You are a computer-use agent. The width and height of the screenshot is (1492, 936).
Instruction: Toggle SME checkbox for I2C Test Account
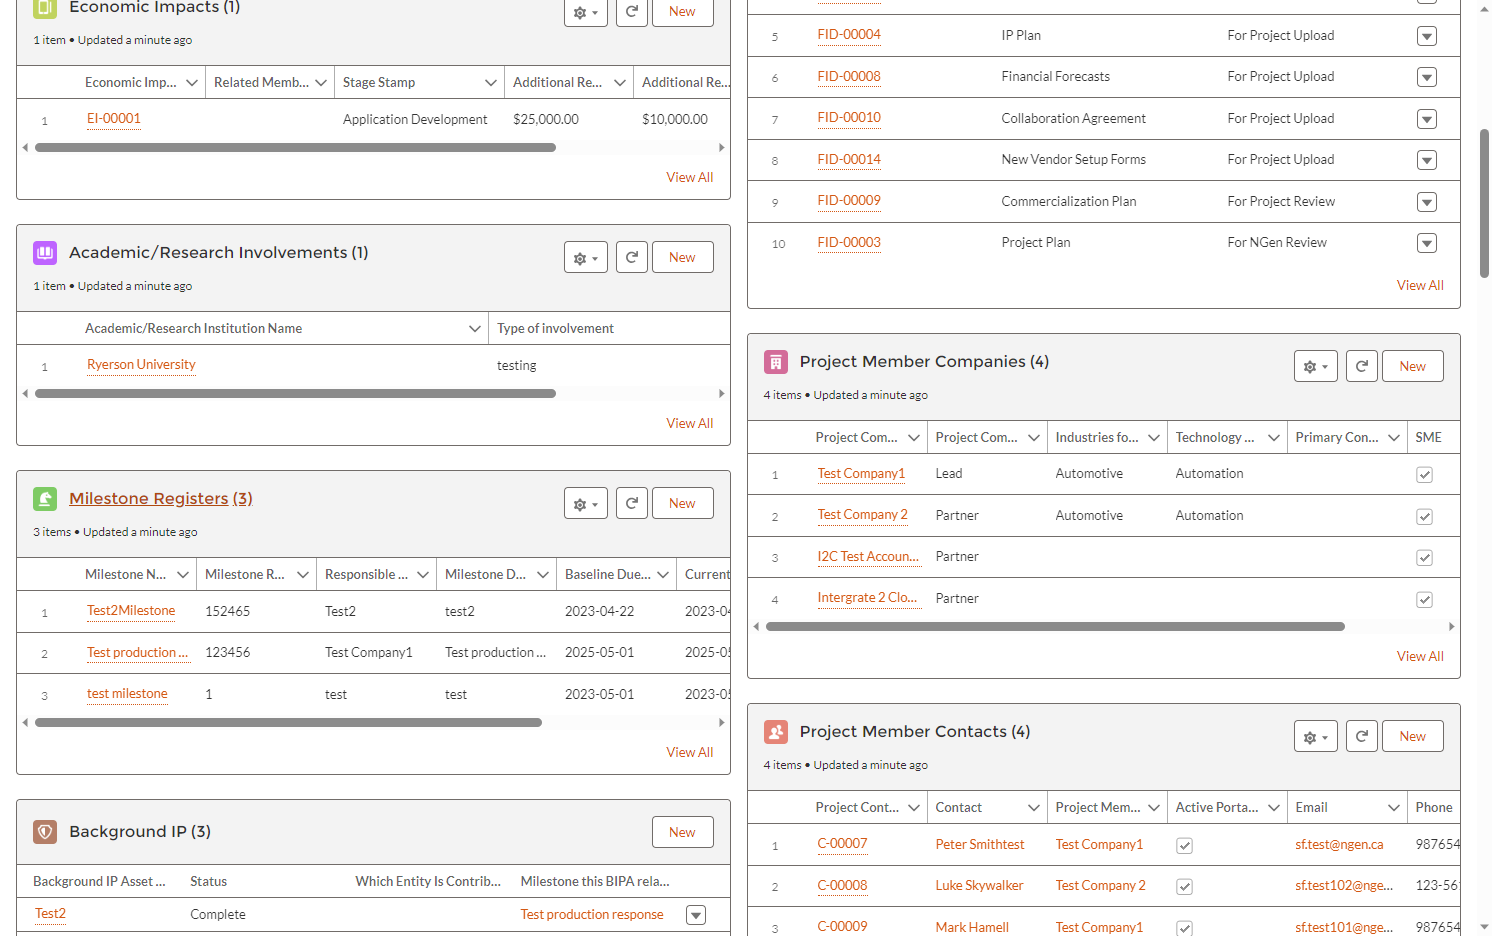click(x=1424, y=558)
